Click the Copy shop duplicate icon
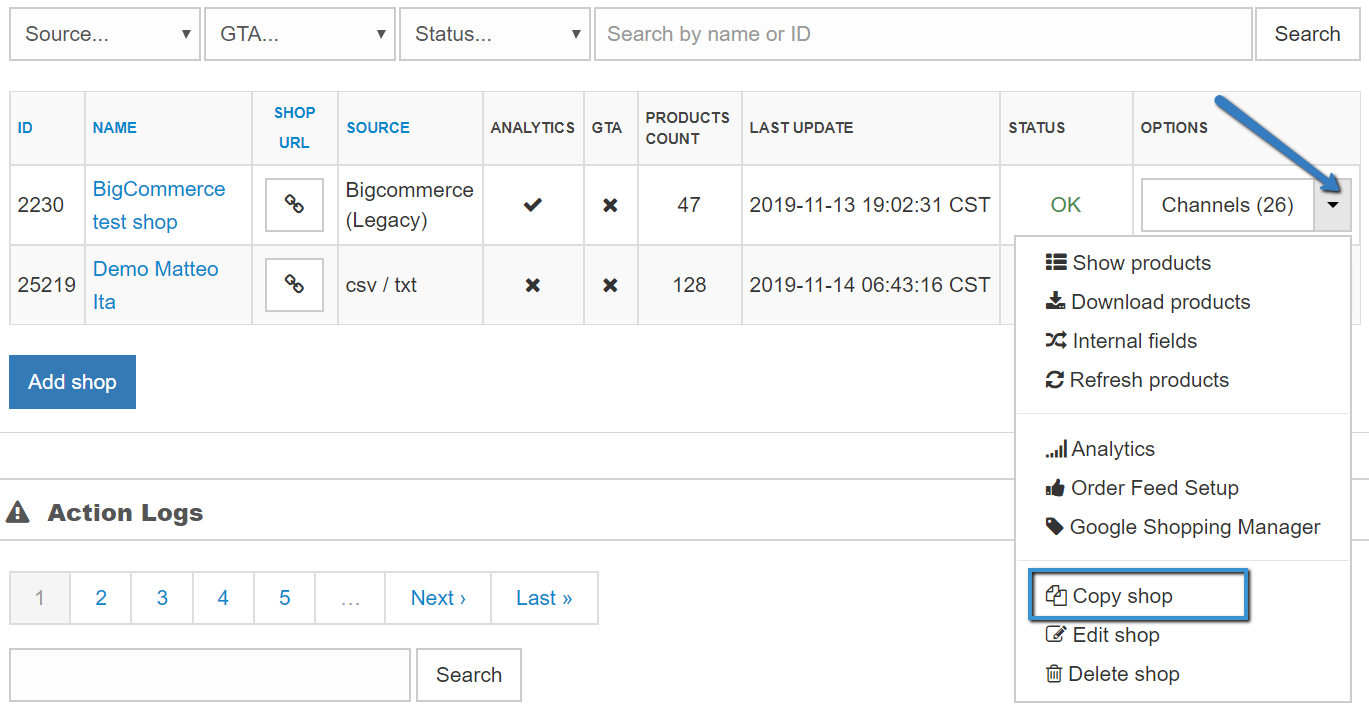 tap(1056, 596)
